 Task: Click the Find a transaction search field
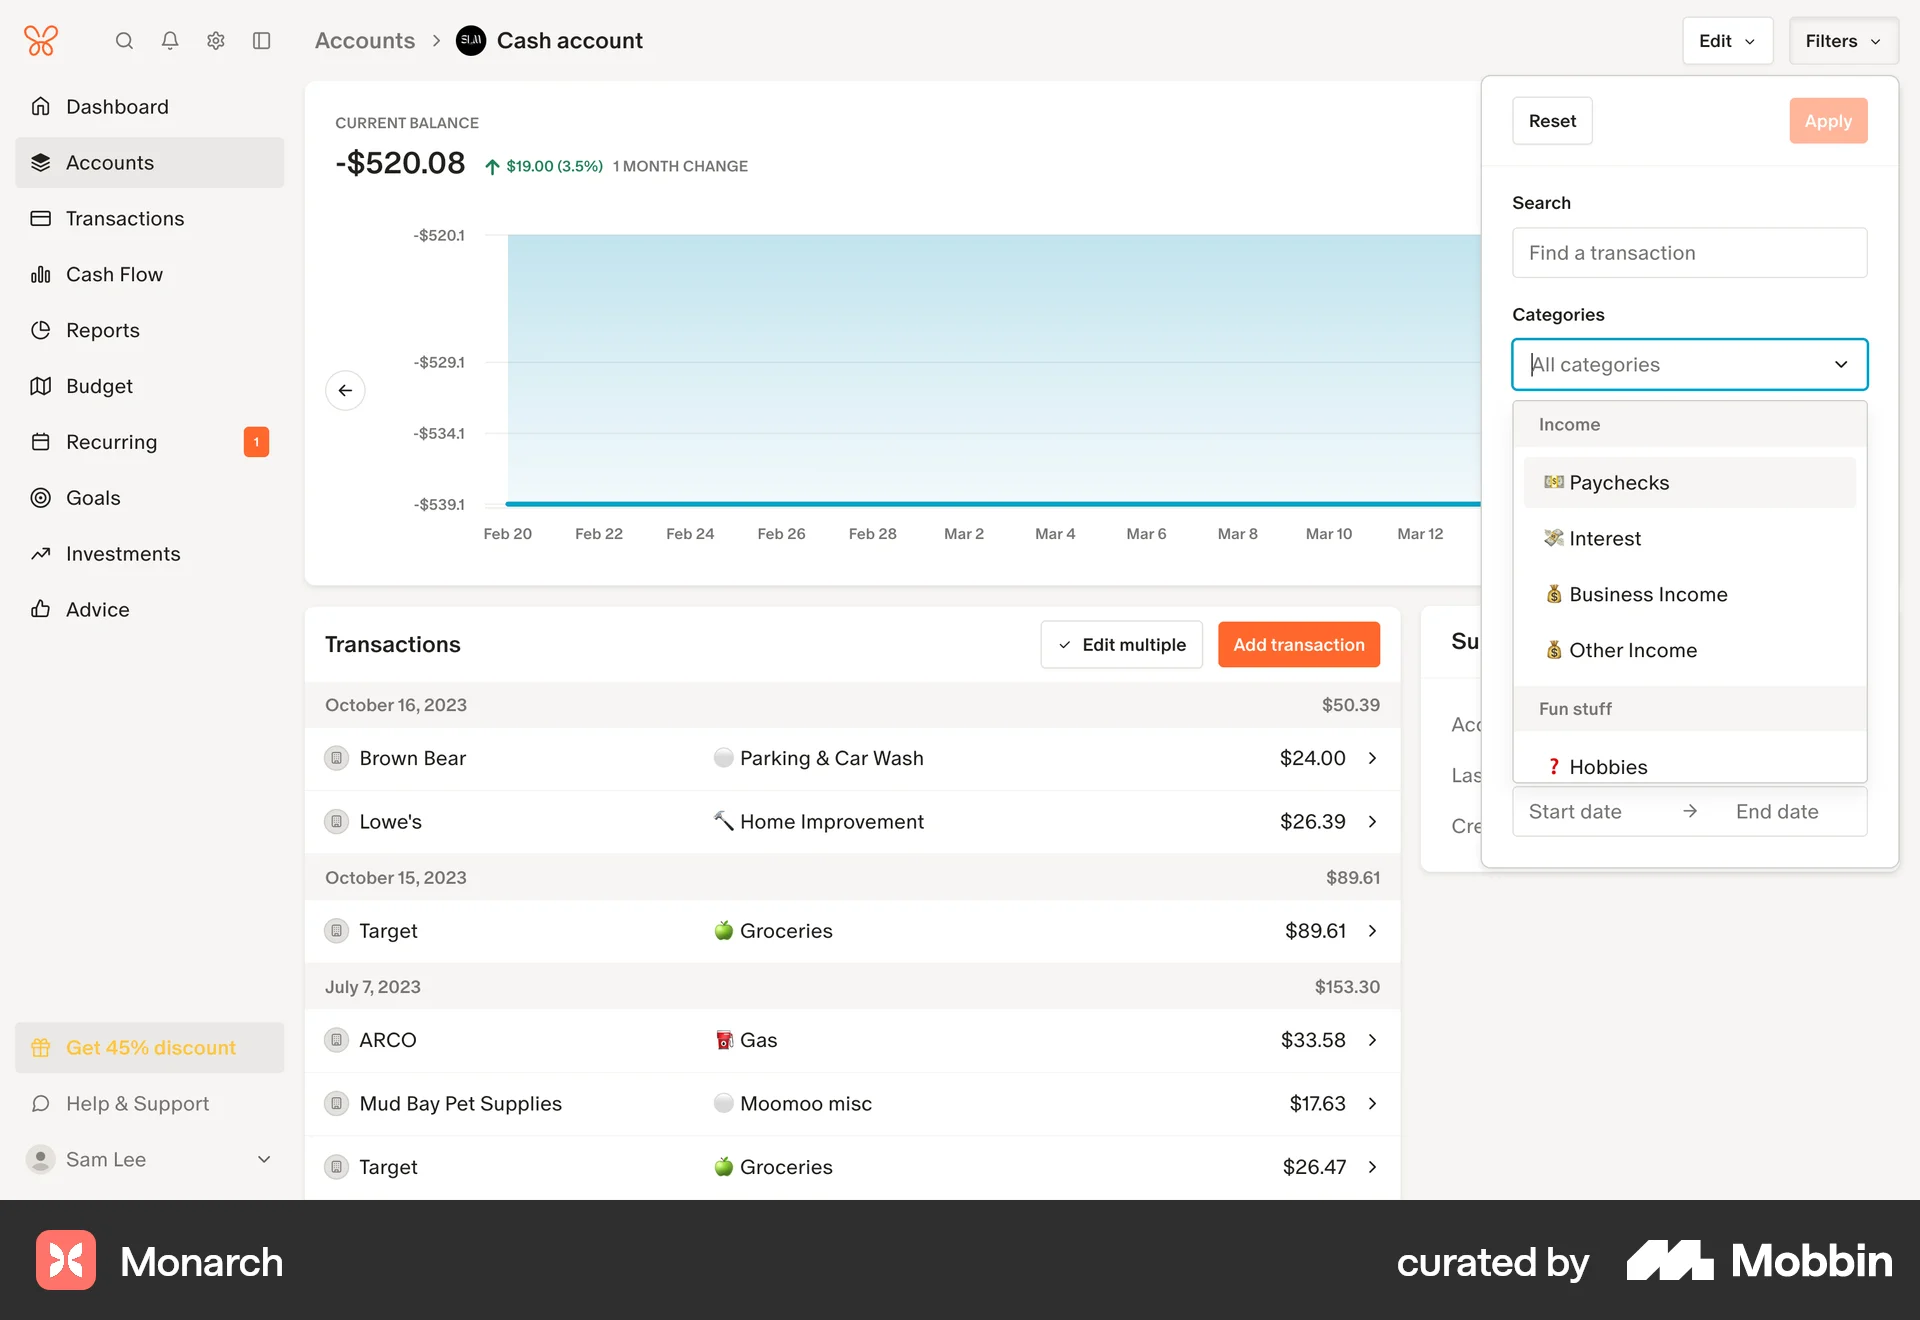[1688, 252]
